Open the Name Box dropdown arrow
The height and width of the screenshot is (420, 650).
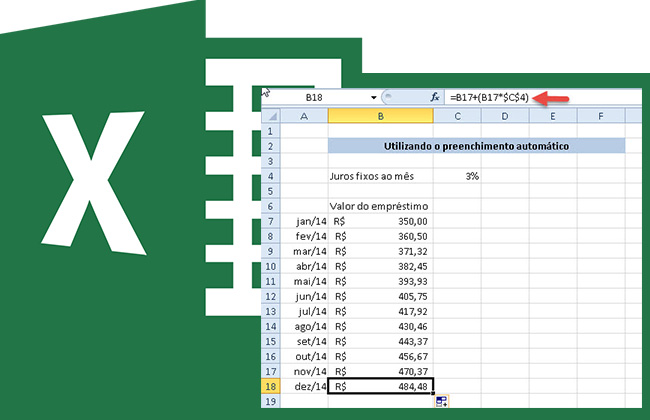[374, 97]
